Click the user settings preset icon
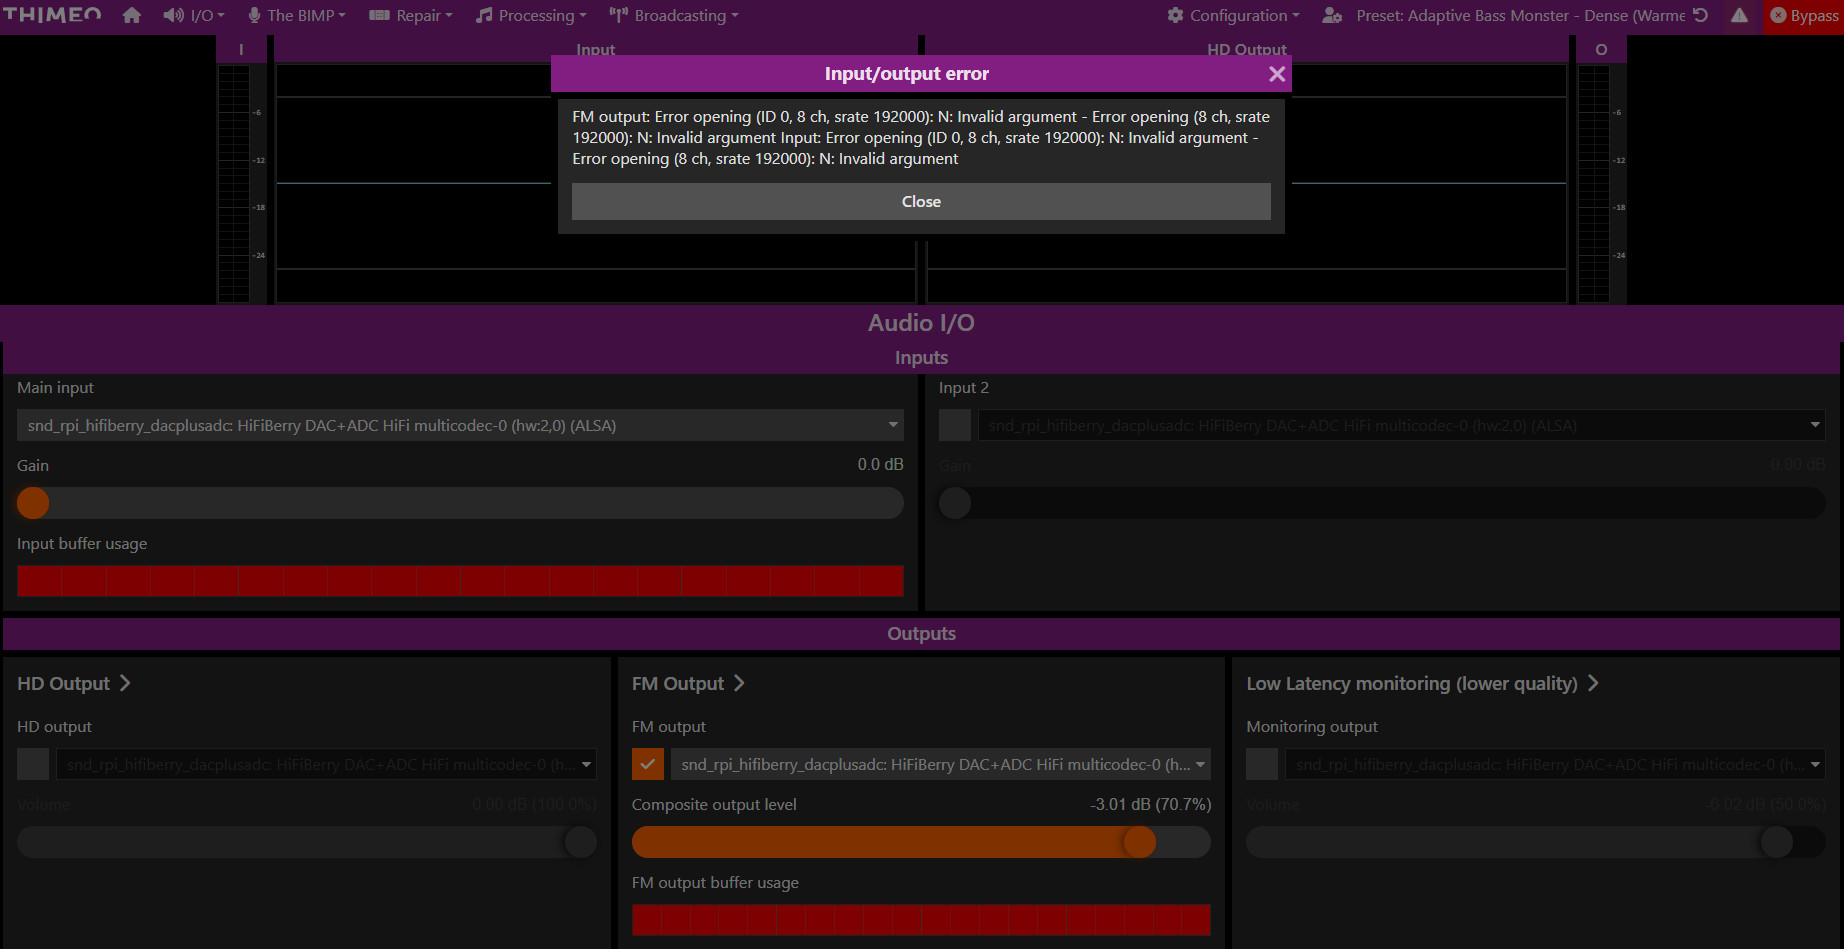The width and height of the screenshot is (1844, 949). pyautogui.click(x=1332, y=15)
